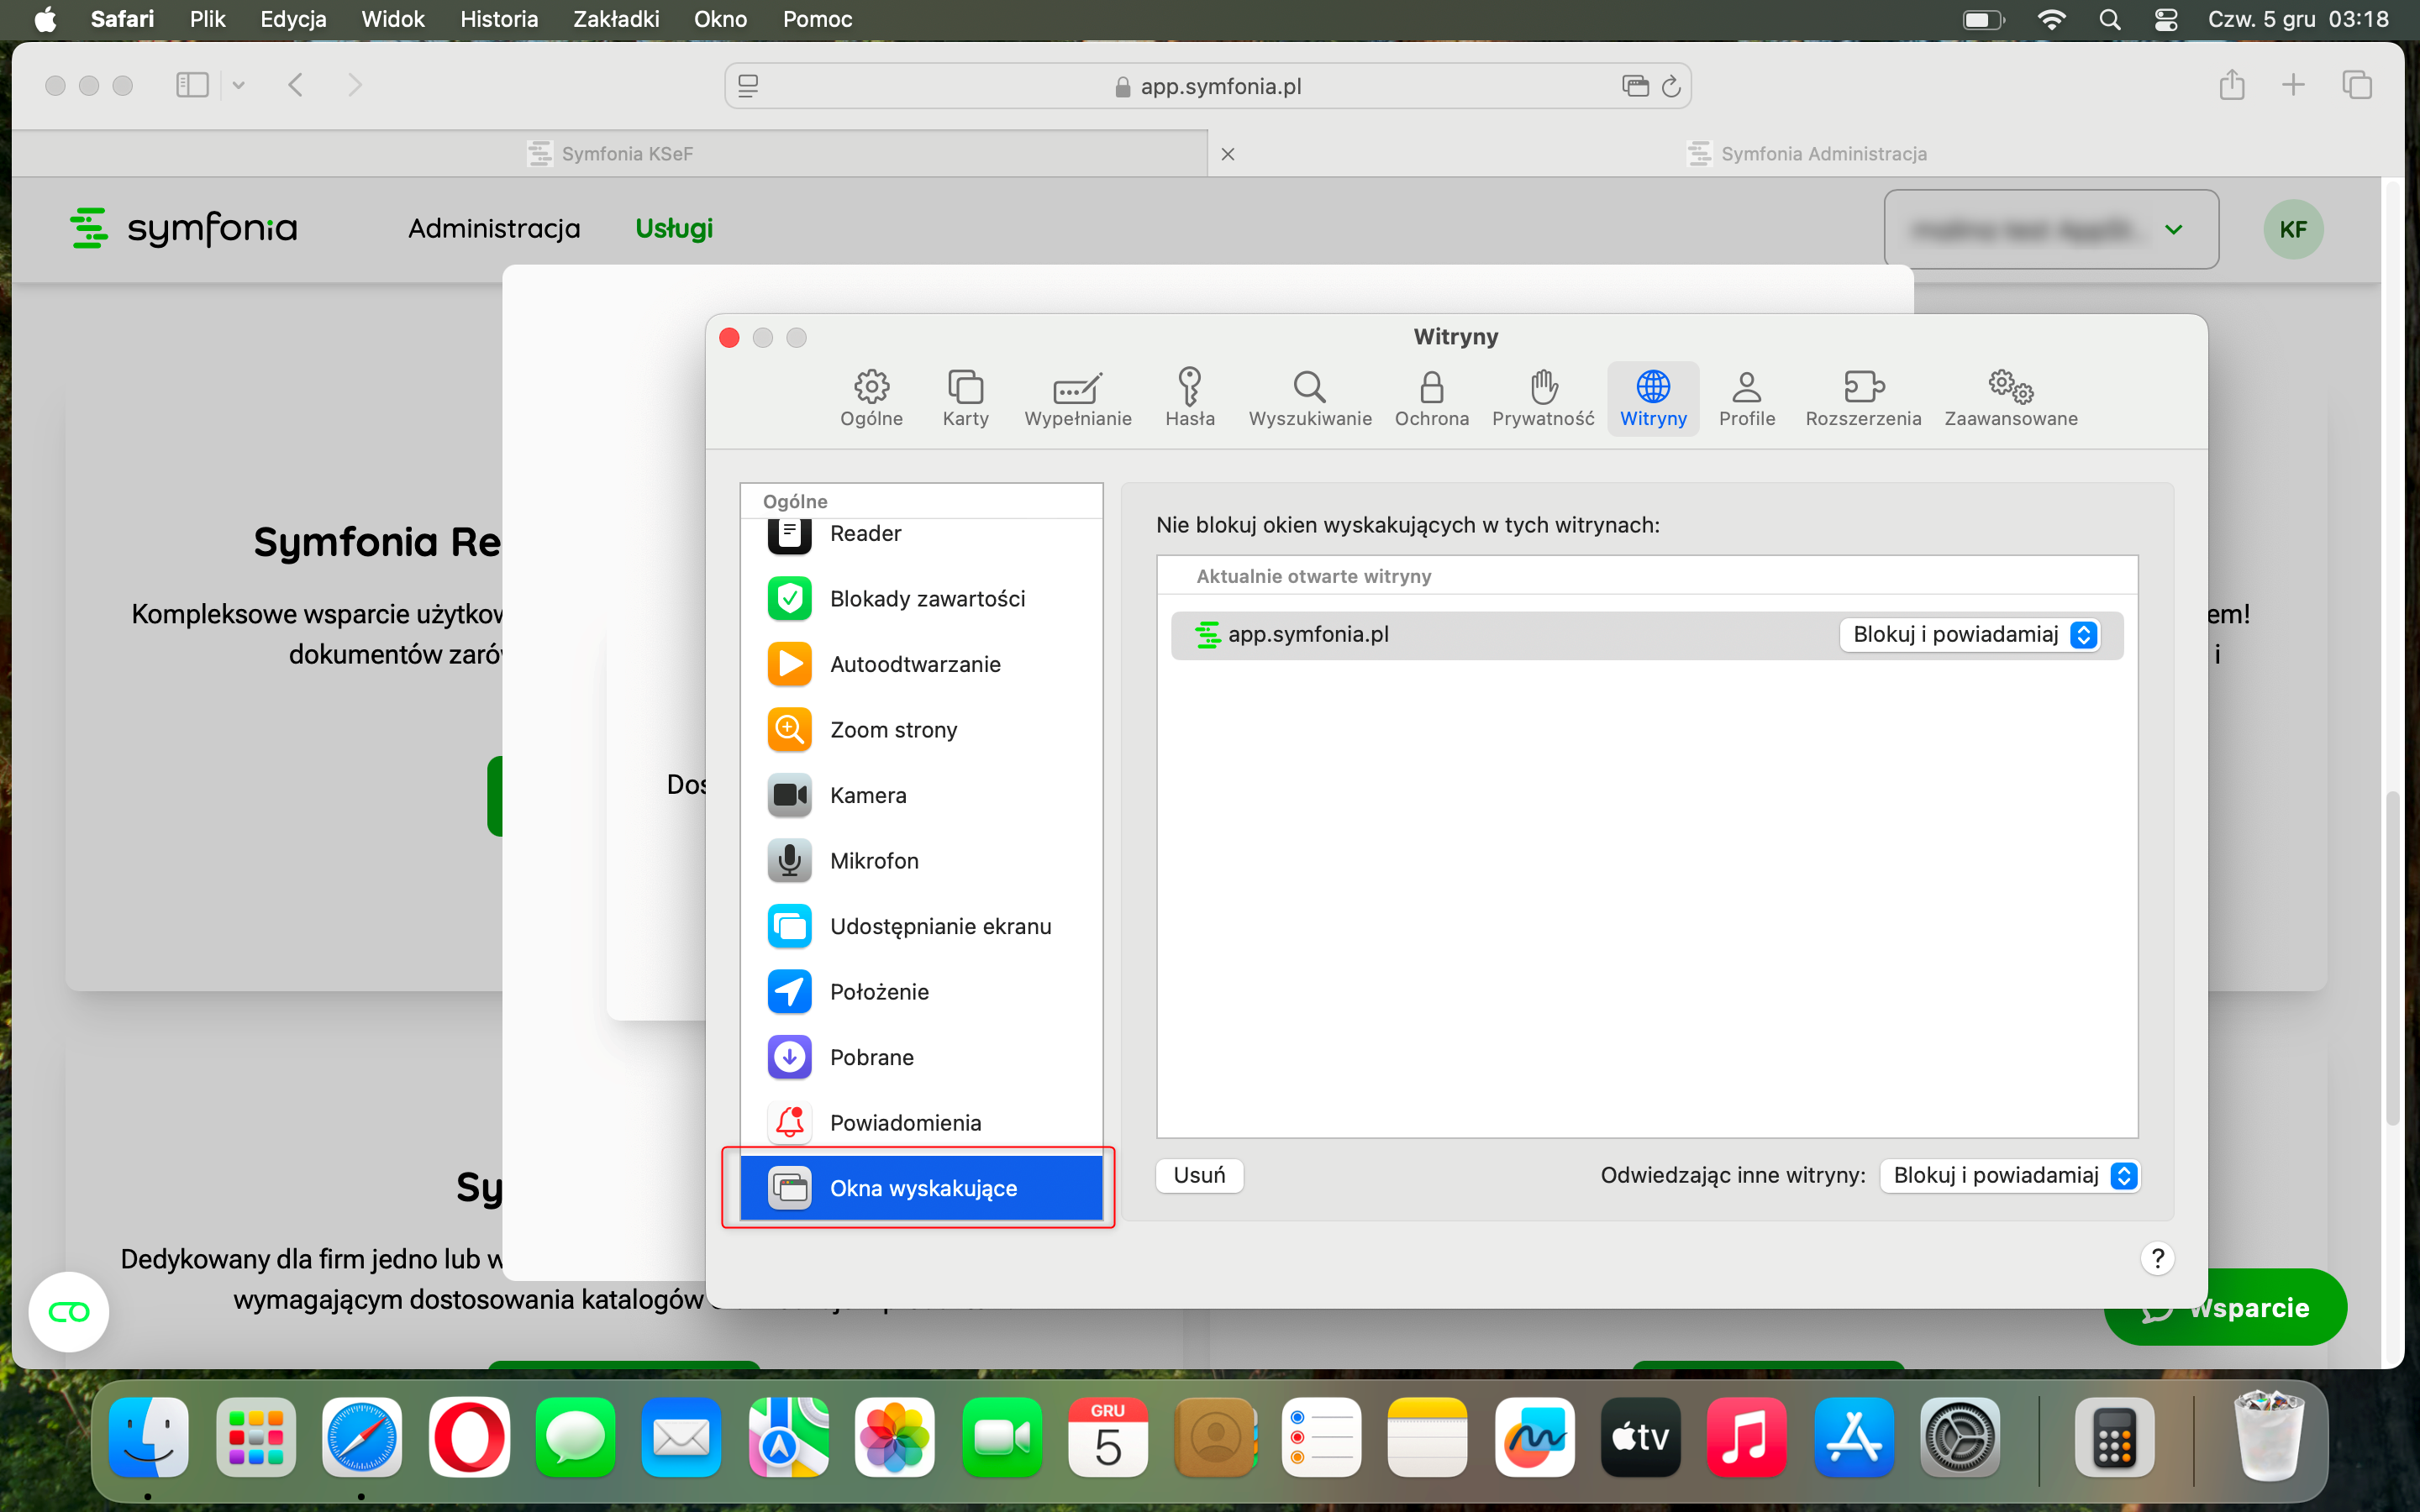This screenshot has width=2420, height=1512.
Task: Click the reload page icon in address bar
Action: click(1671, 86)
